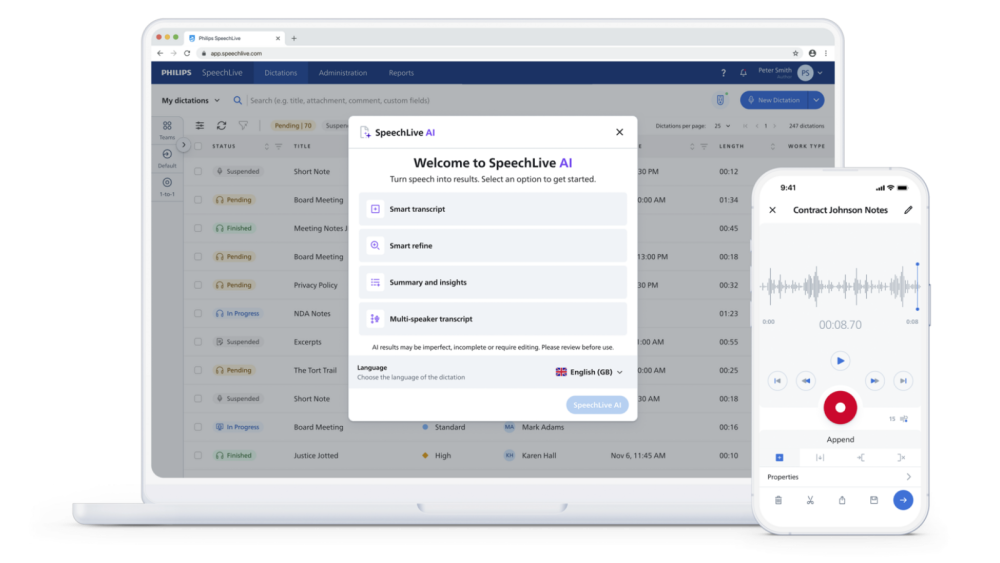Click the New Dictation button
The image size is (1000, 563).
[774, 100]
